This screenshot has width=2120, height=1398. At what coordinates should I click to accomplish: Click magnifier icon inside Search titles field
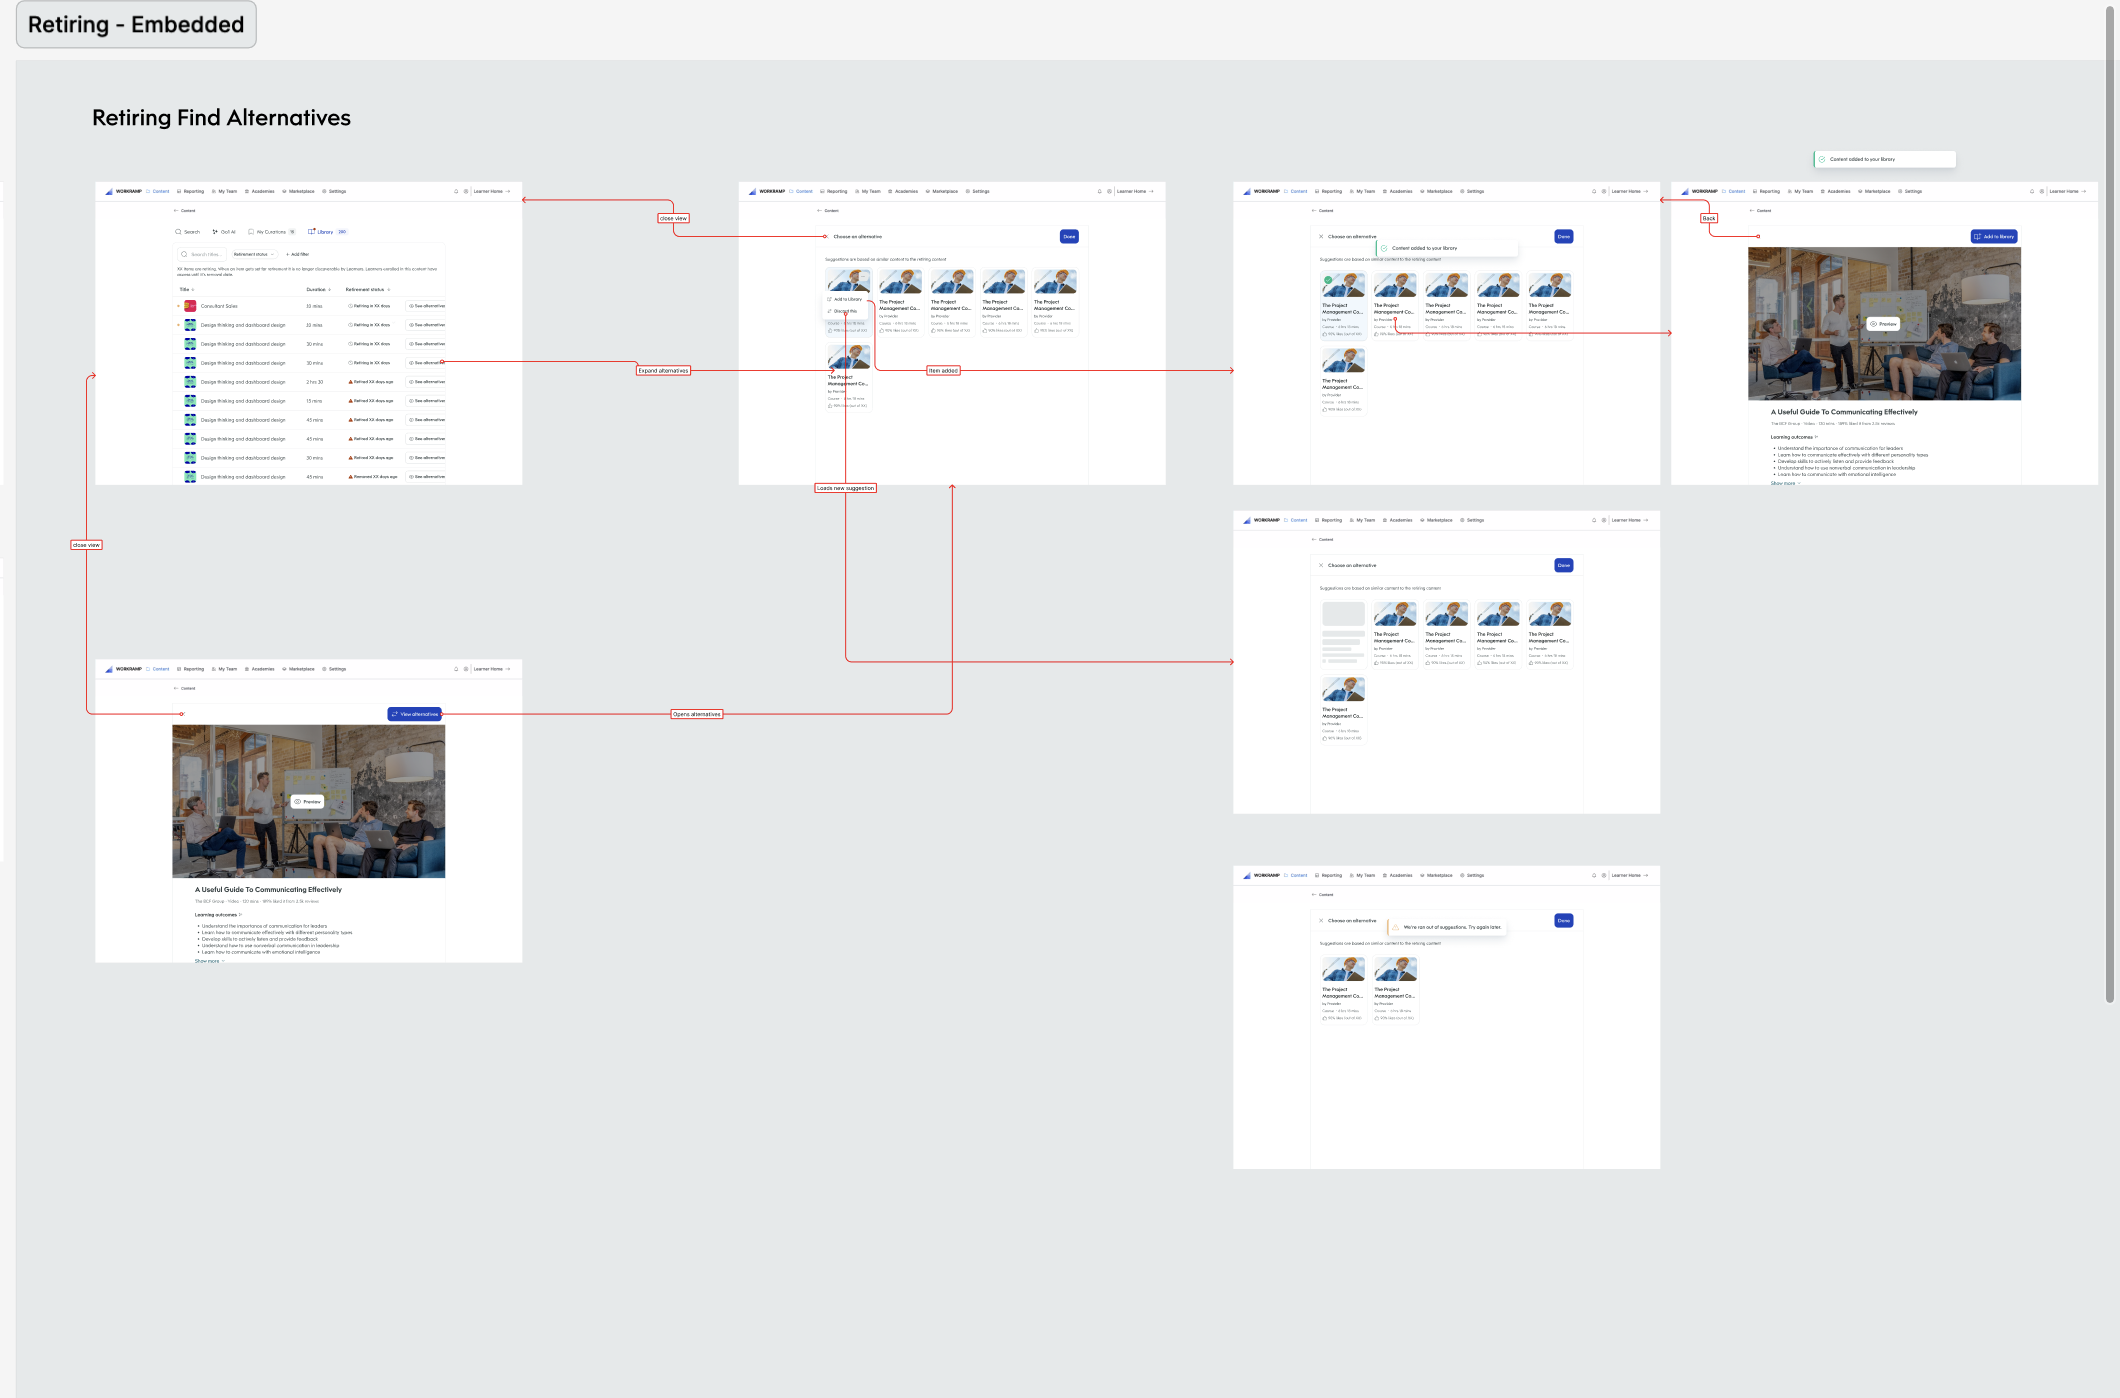[184, 254]
